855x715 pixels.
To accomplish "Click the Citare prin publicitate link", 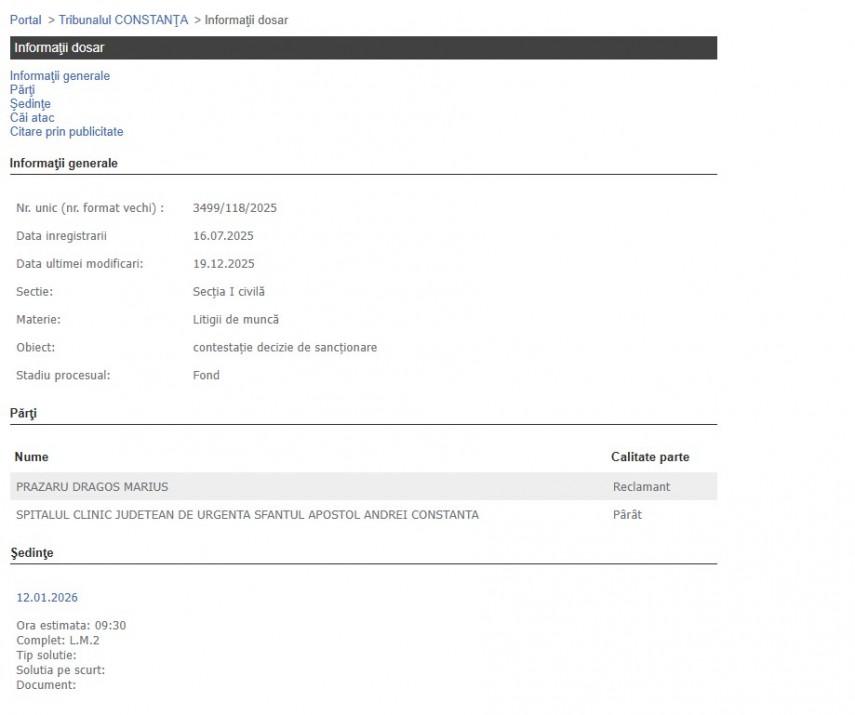I will (x=67, y=132).
